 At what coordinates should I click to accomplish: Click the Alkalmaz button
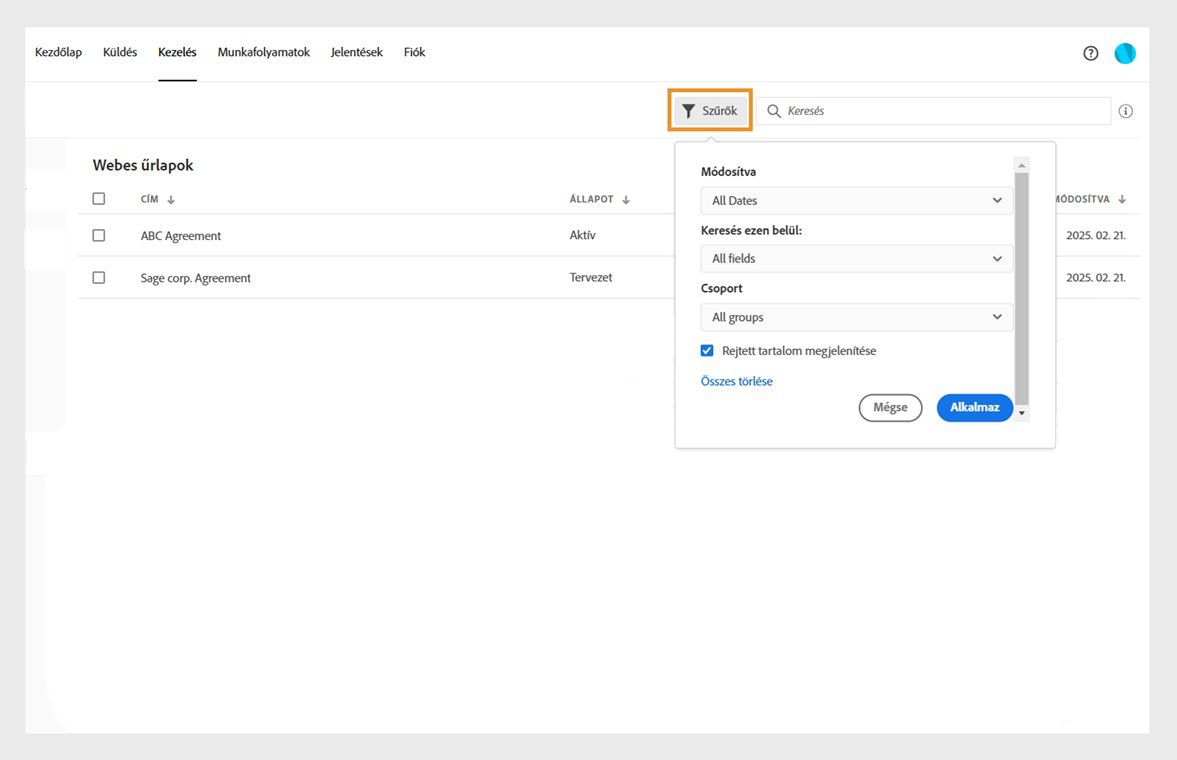(x=974, y=408)
